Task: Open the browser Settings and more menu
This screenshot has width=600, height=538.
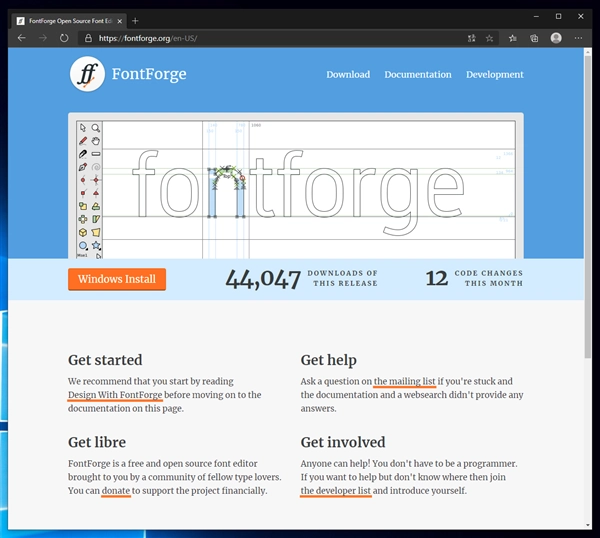Action: tap(578, 38)
